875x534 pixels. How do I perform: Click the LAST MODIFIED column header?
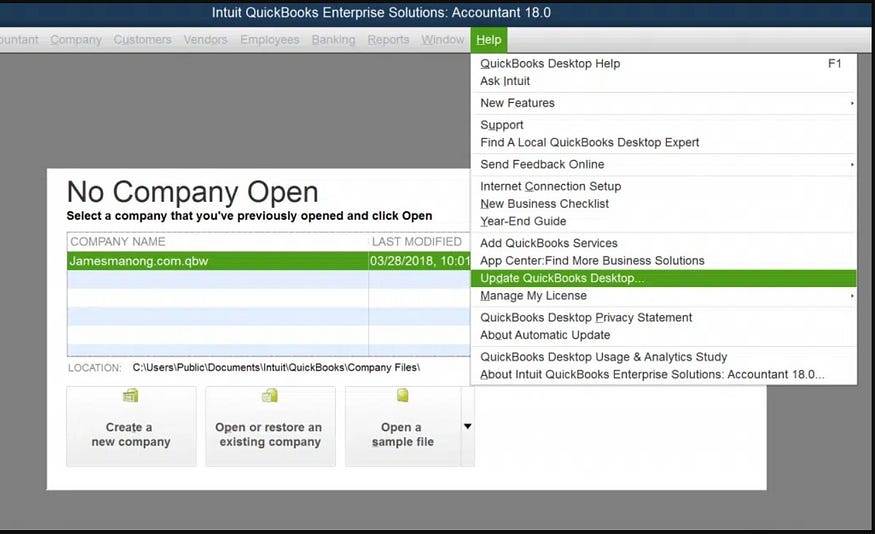pyautogui.click(x=419, y=242)
